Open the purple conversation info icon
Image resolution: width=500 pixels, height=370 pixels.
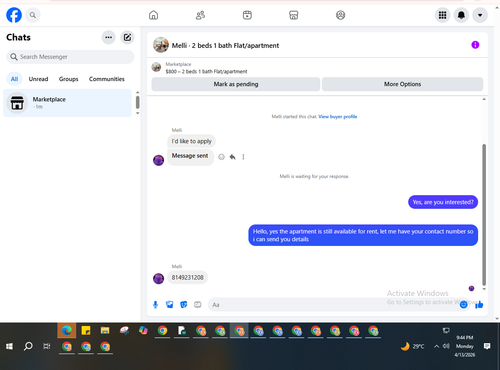pos(475,45)
